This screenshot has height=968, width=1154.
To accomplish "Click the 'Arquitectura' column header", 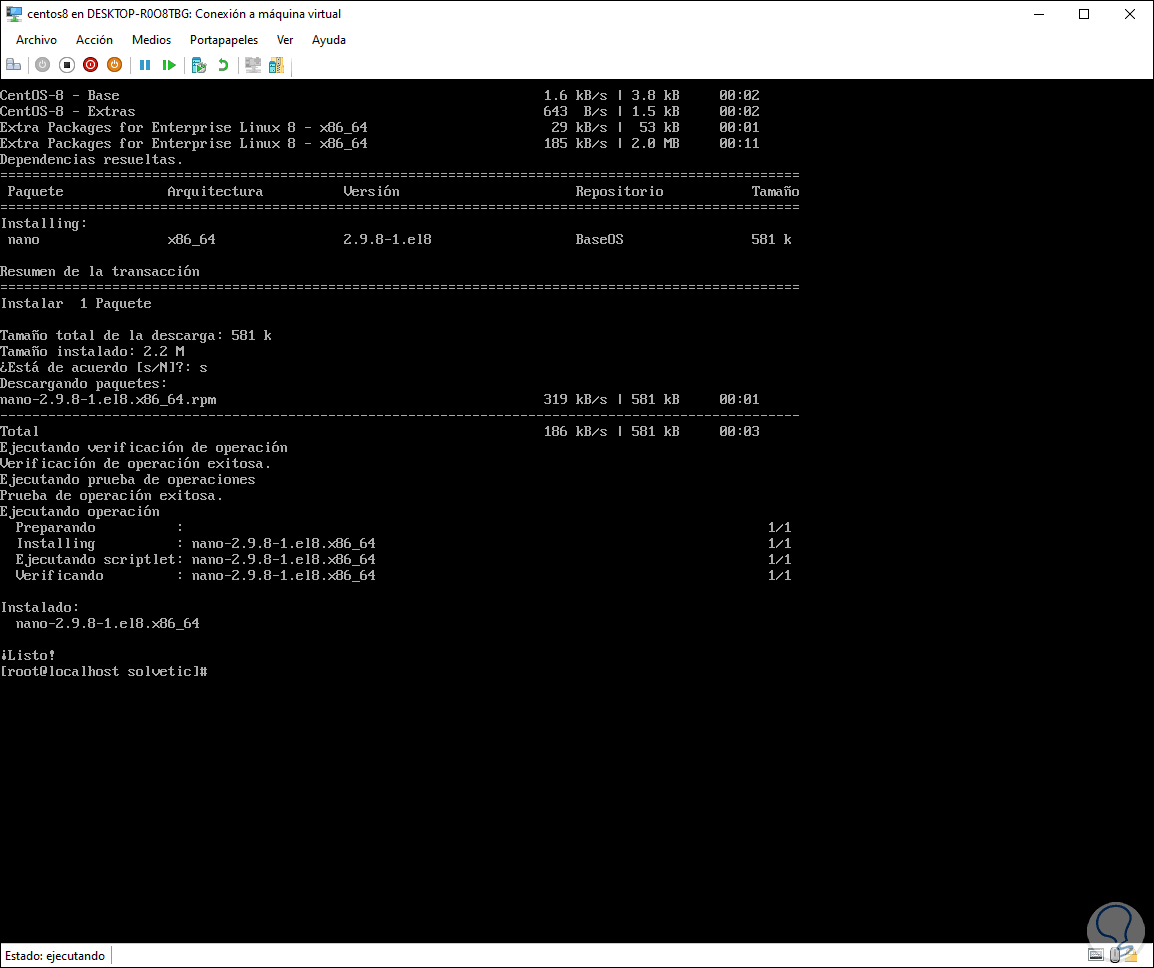I will (x=215, y=191).
